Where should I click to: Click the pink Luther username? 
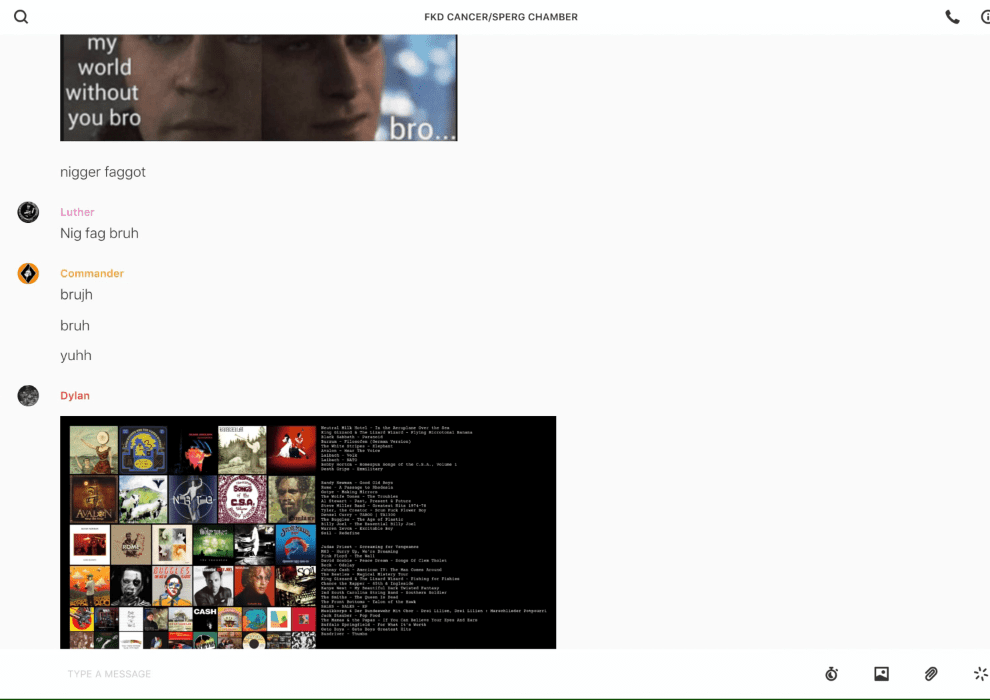point(77,212)
